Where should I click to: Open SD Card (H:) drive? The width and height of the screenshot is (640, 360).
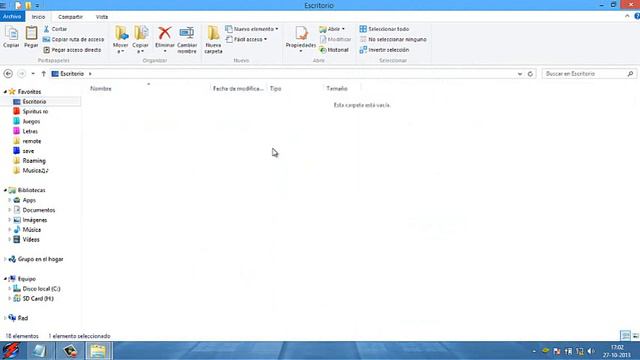pyautogui.click(x=38, y=298)
